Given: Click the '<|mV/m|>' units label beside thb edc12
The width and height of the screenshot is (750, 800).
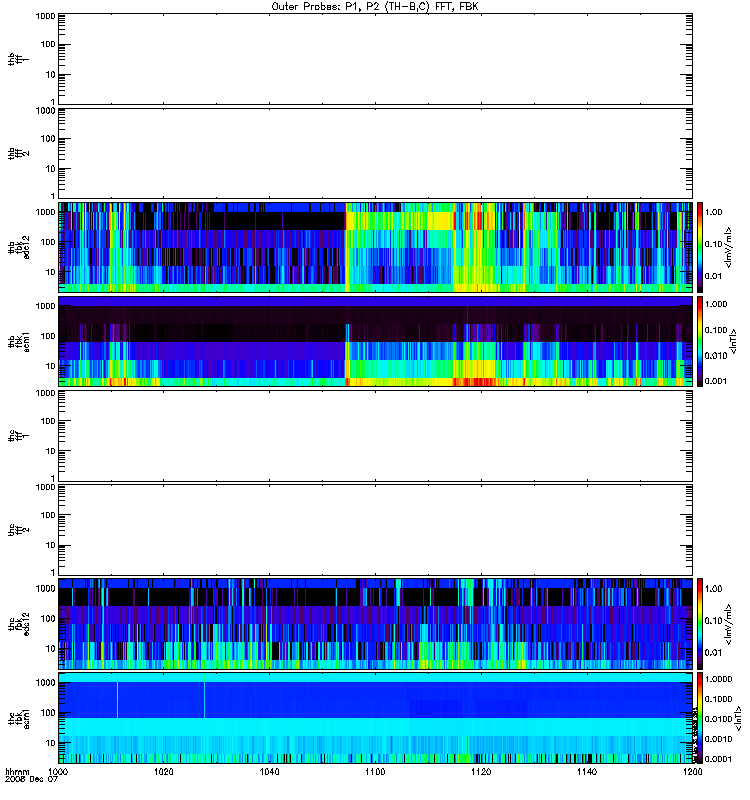Looking at the screenshot, I should coord(729,247).
